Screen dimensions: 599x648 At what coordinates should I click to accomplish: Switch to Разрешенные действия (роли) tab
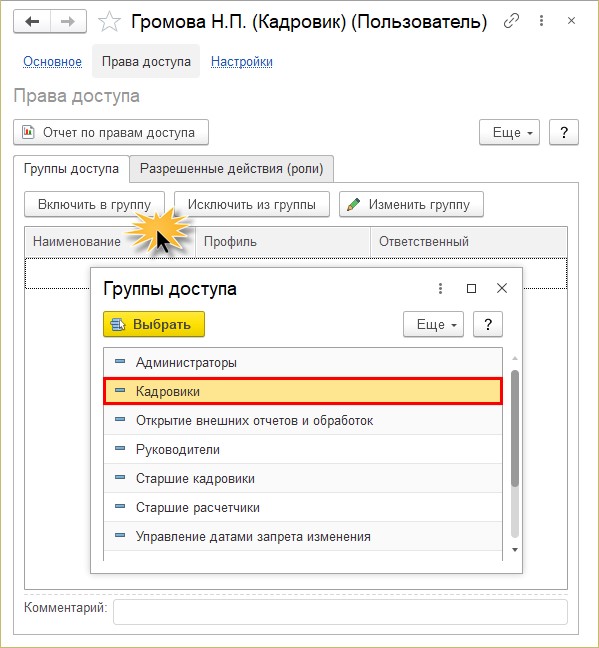[x=231, y=169]
